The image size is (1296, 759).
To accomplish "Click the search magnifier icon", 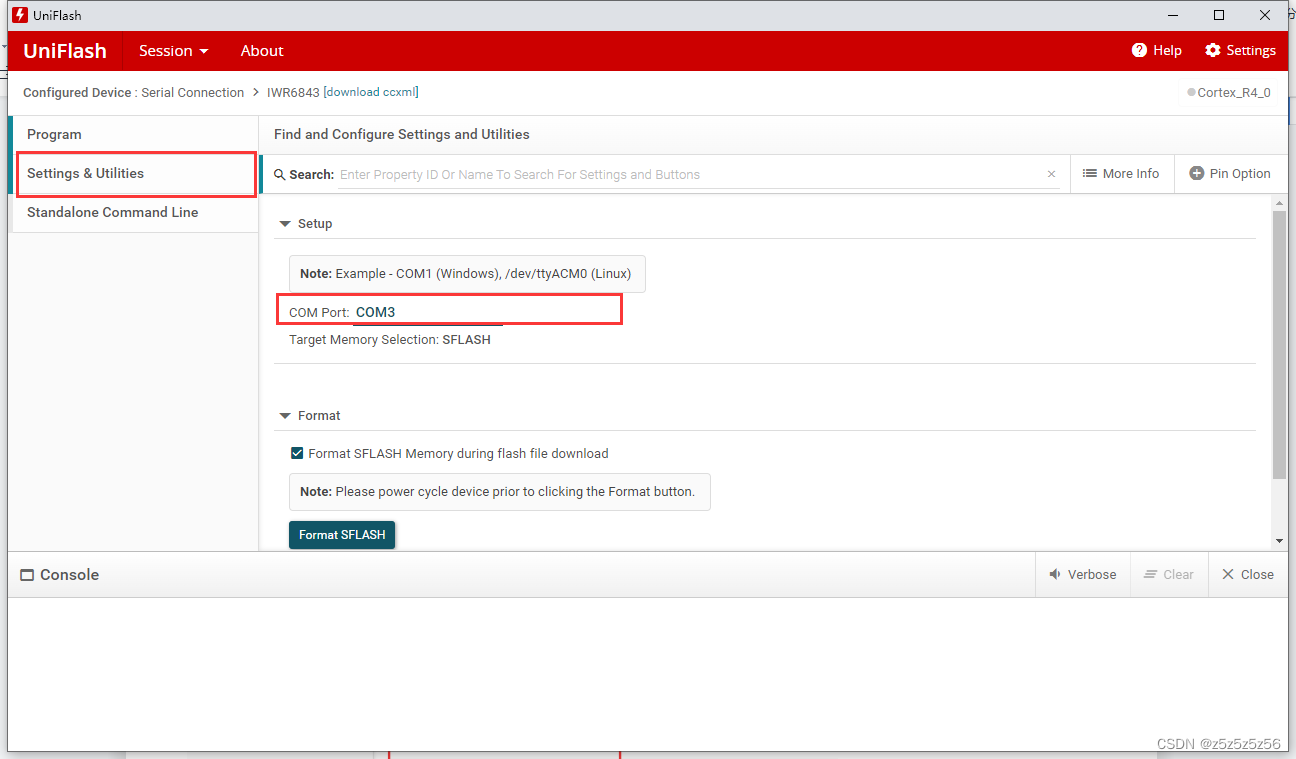I will point(280,174).
